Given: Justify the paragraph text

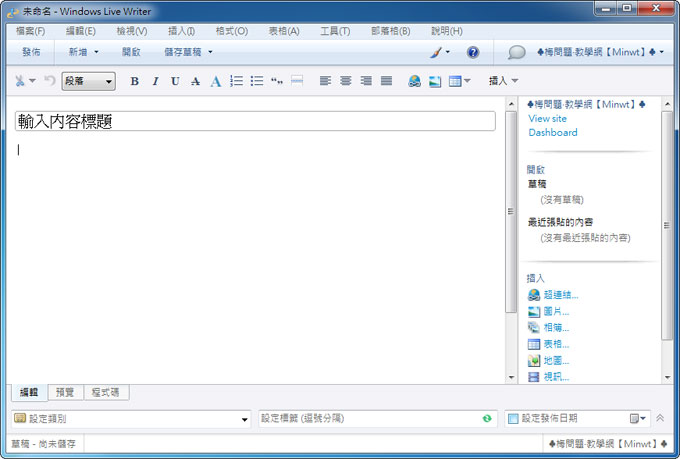Looking at the screenshot, I should [386, 81].
